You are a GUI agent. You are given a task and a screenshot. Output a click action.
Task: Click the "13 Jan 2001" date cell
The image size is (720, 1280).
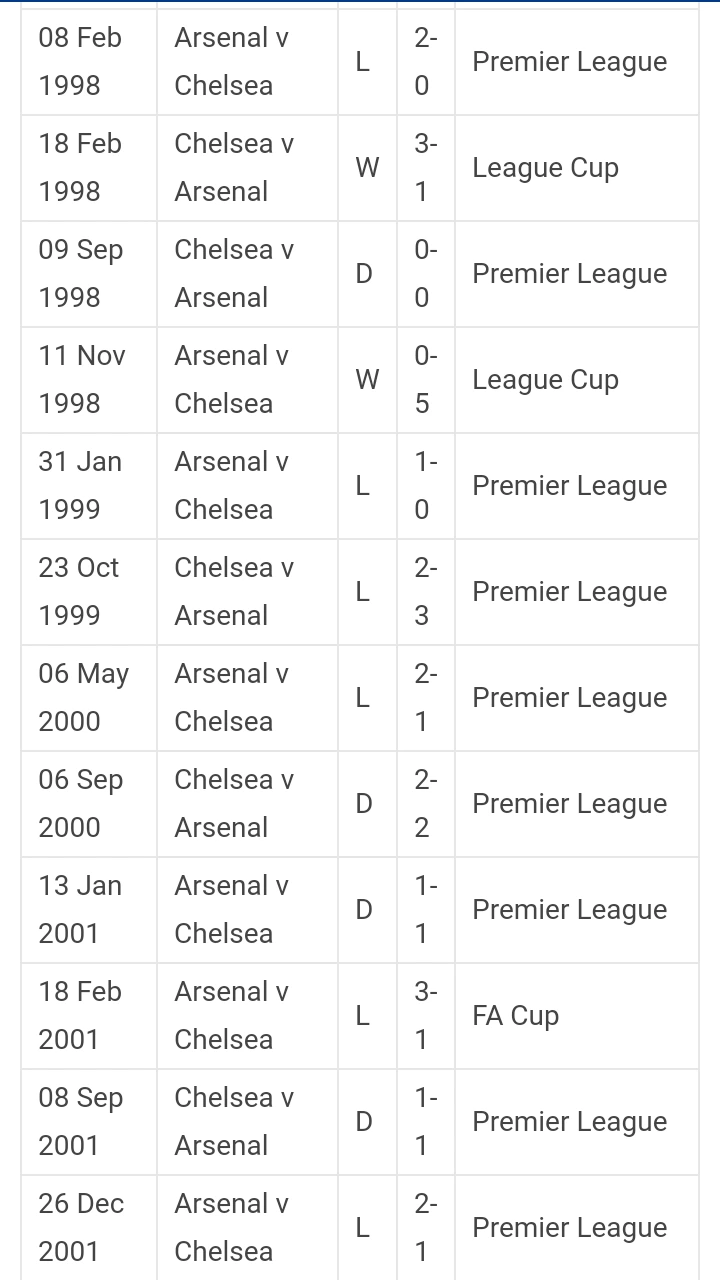pyautogui.click(x=81, y=910)
